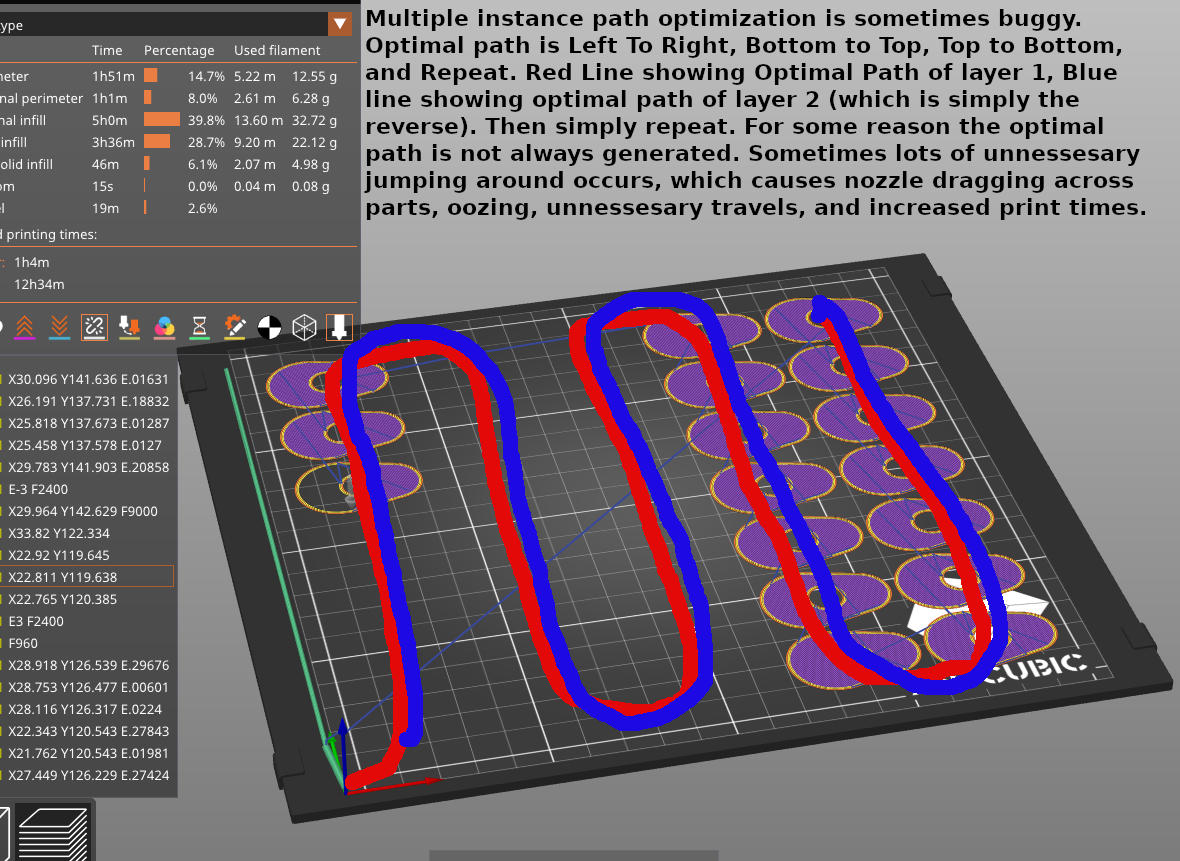The height and width of the screenshot is (861, 1180).
Task: Toggle the color changes icon
Action: pos(164,326)
